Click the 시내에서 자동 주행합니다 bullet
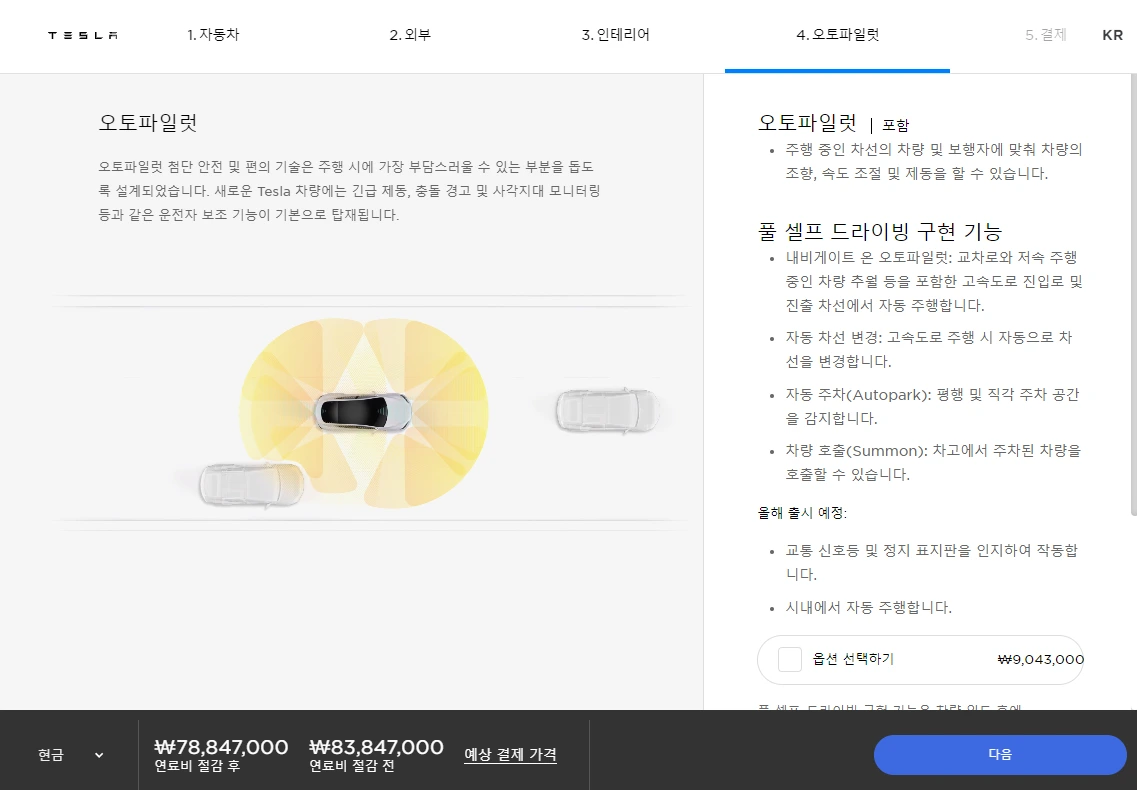Viewport: 1137px width, 790px height. [x=869, y=607]
